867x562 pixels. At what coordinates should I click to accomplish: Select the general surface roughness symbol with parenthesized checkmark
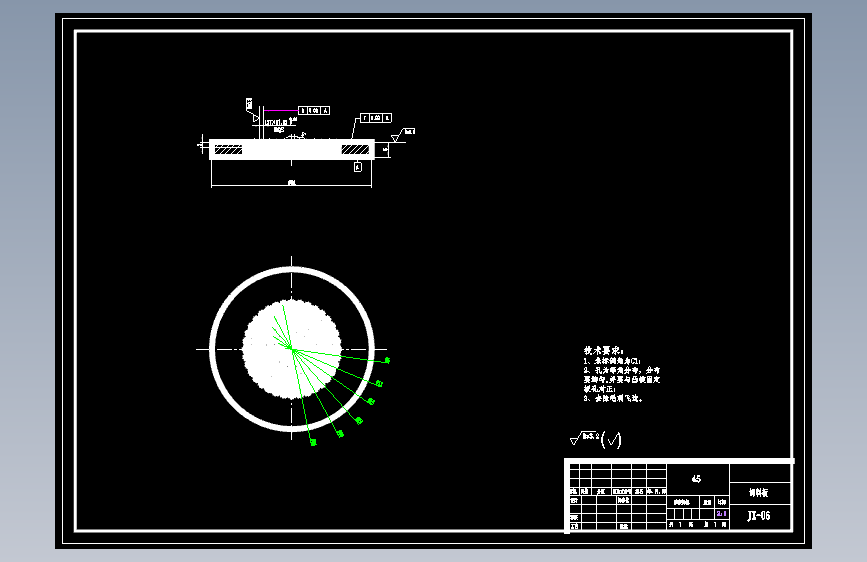tap(596, 439)
